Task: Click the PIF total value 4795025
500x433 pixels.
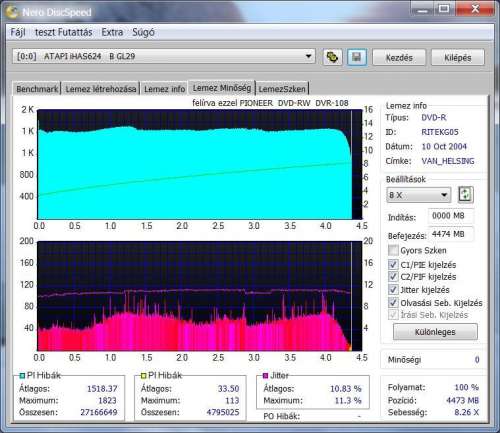Action: coord(223,412)
